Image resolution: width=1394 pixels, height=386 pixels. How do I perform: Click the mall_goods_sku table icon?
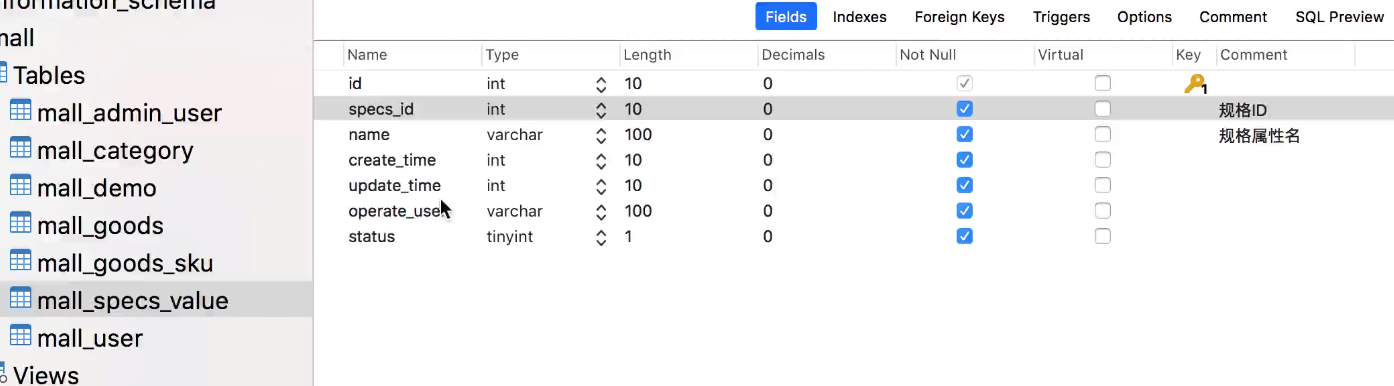20,261
